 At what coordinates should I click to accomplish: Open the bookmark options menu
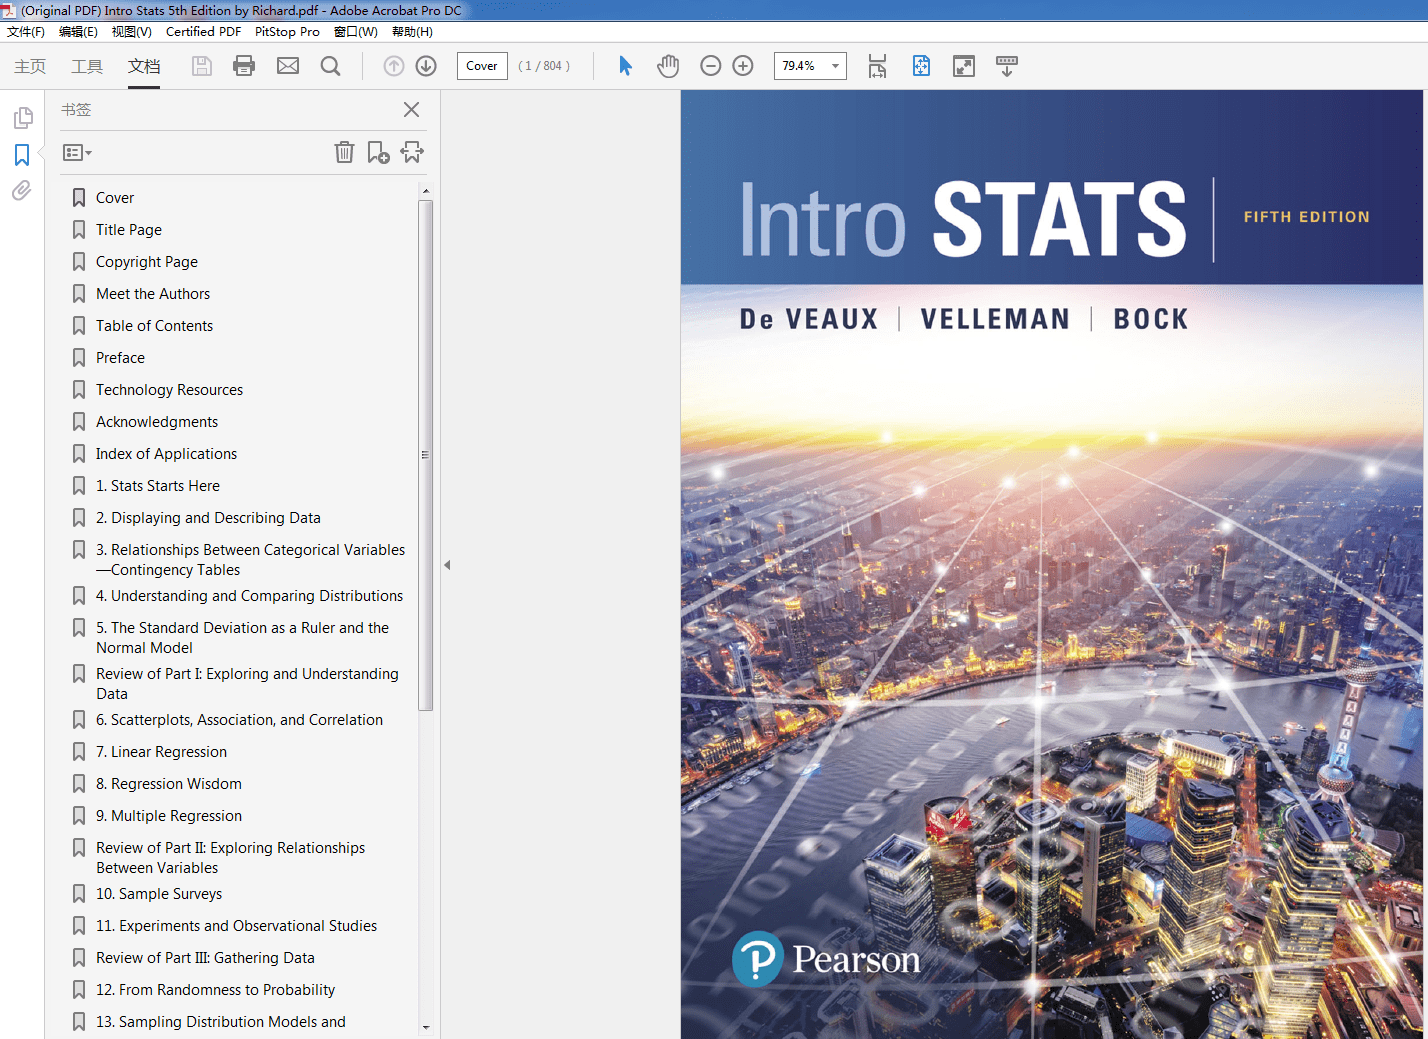[x=76, y=152]
